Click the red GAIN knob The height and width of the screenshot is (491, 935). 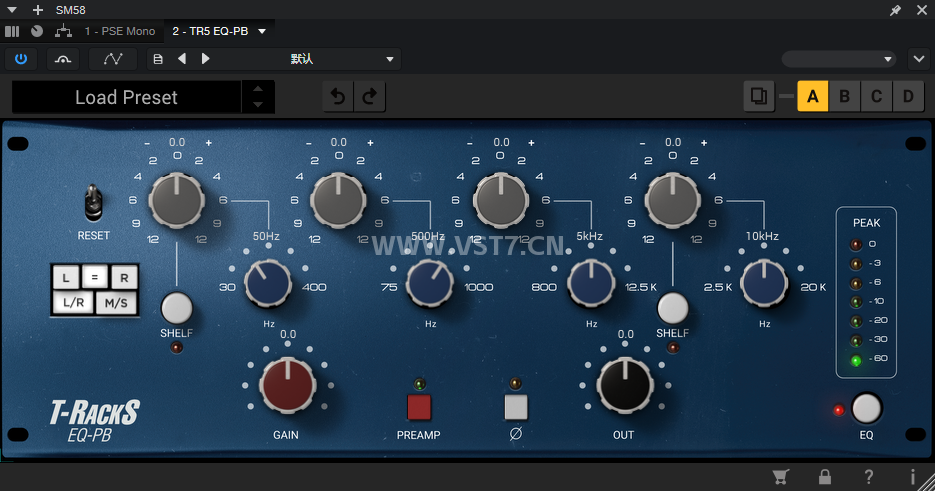coord(287,385)
